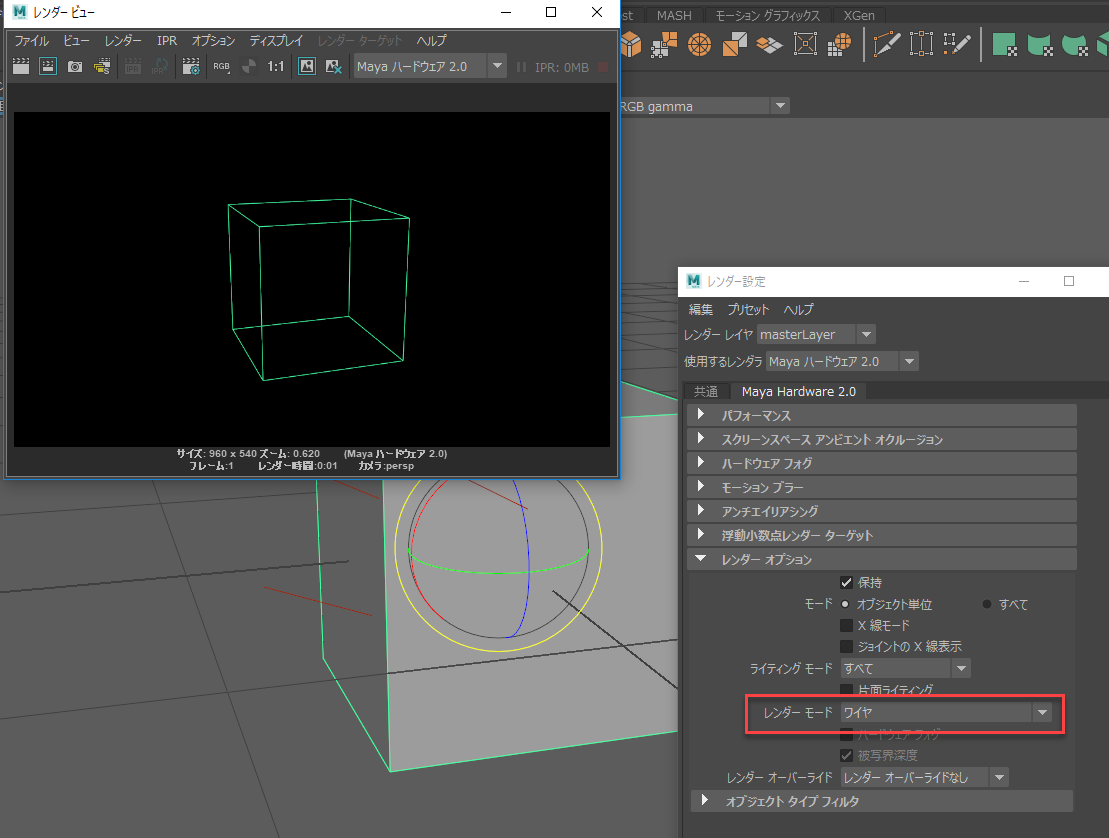Open the ファイル menu in Render View
1109x838 pixels.
[32, 41]
